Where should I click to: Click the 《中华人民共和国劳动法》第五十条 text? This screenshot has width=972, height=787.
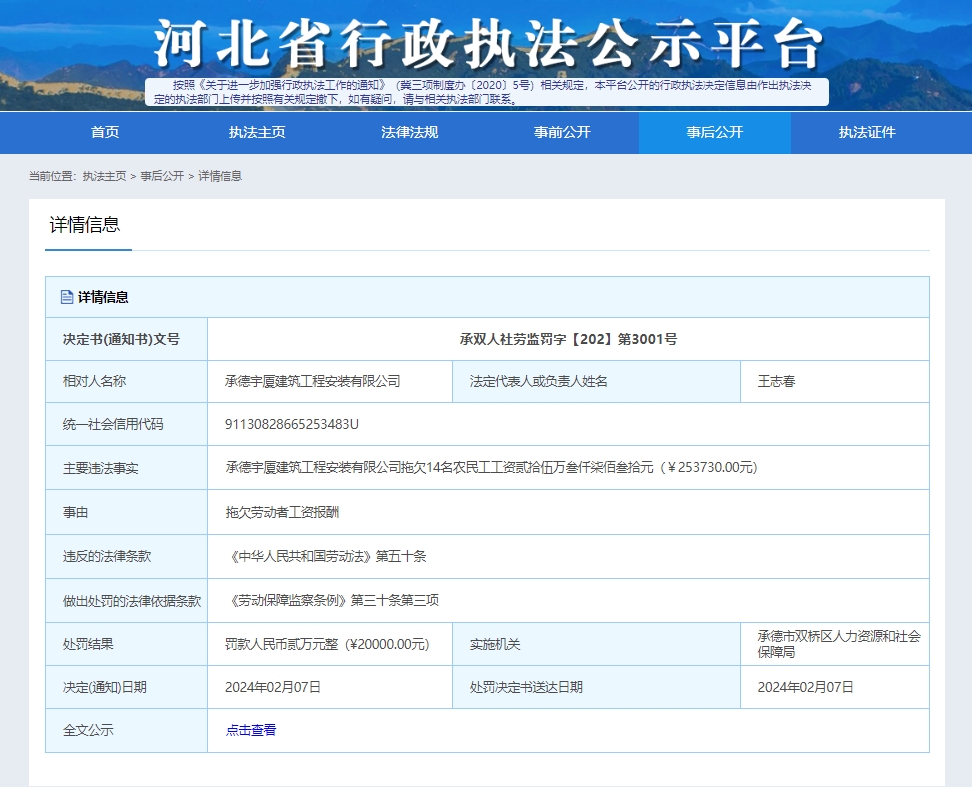[328, 556]
